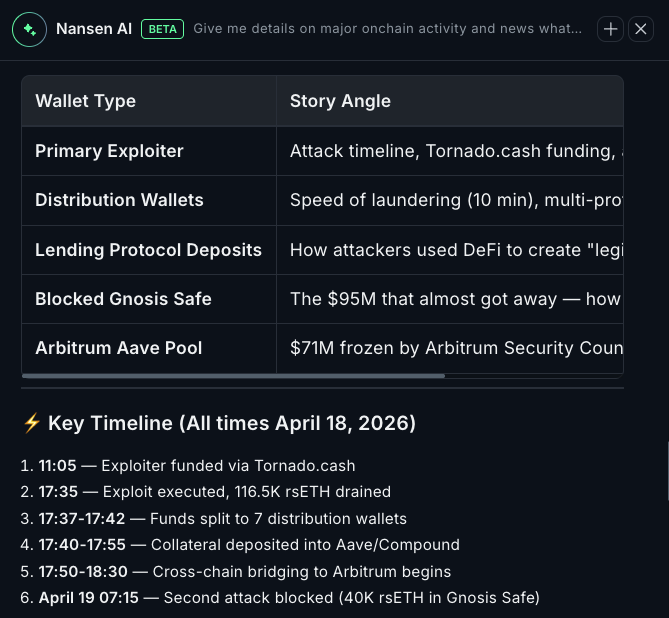Close the Nansen AI panel
Screen dimensions: 669x618
[x=640, y=29]
